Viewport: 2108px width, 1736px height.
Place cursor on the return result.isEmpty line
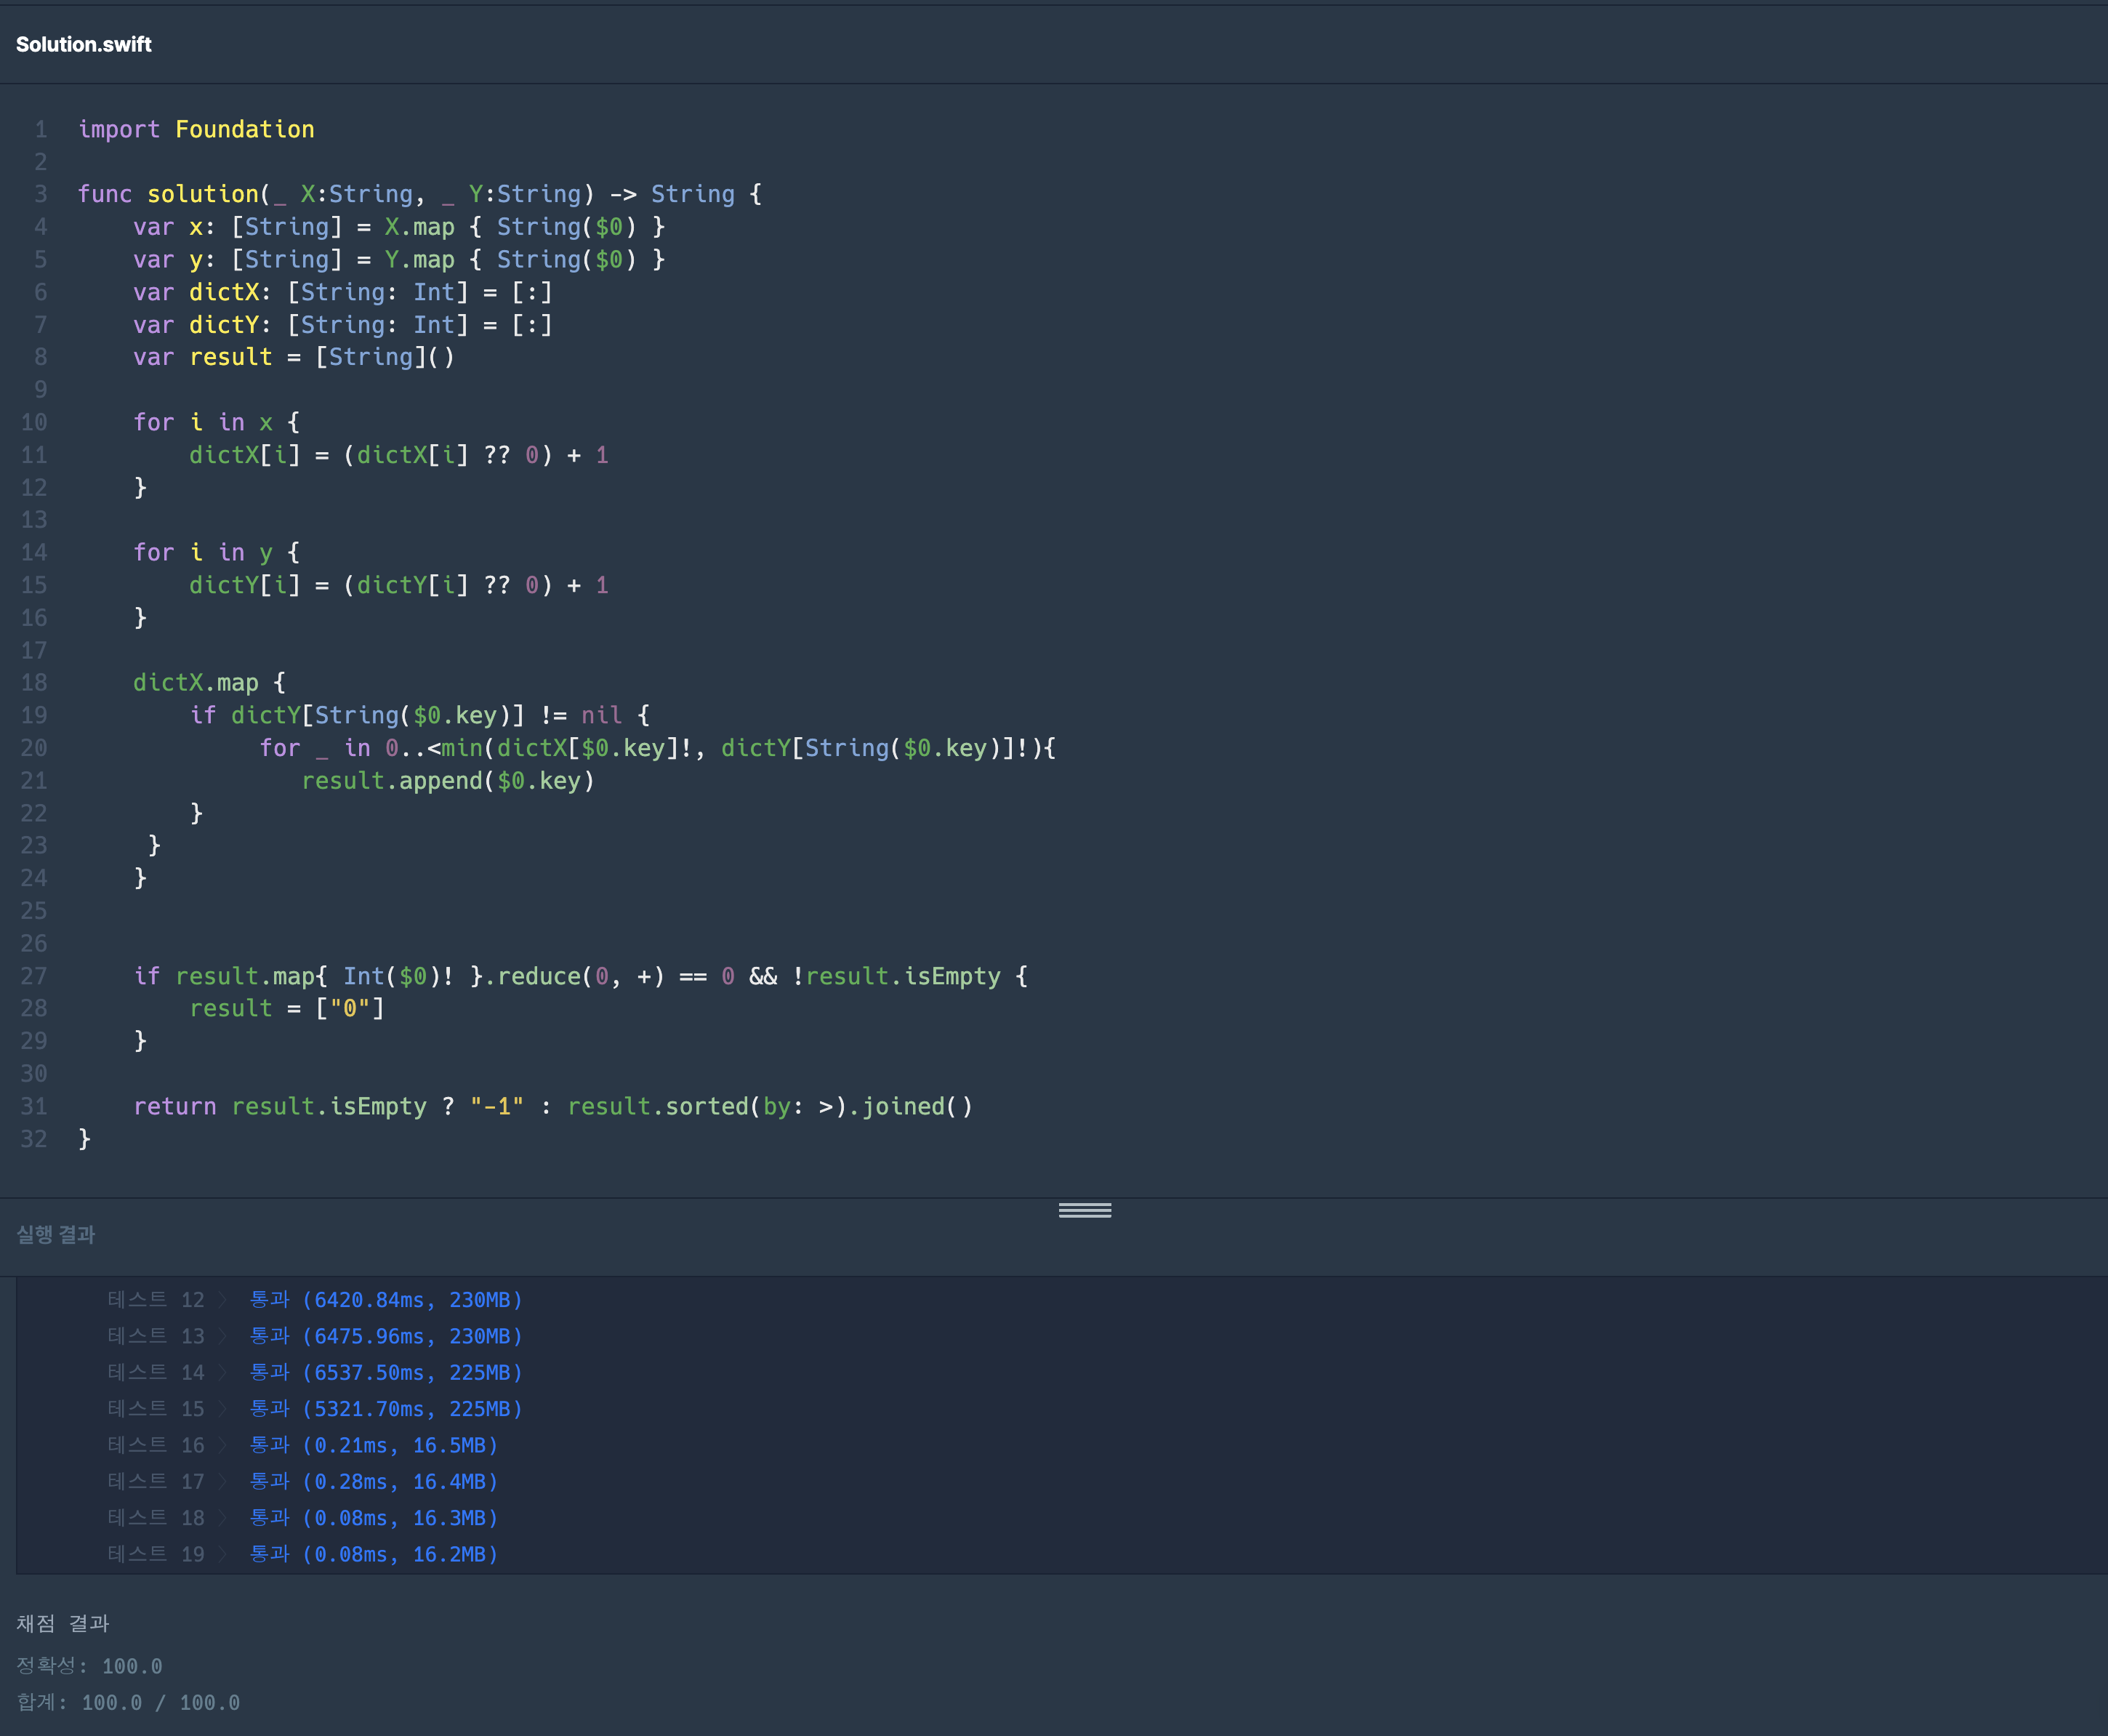coord(553,1106)
